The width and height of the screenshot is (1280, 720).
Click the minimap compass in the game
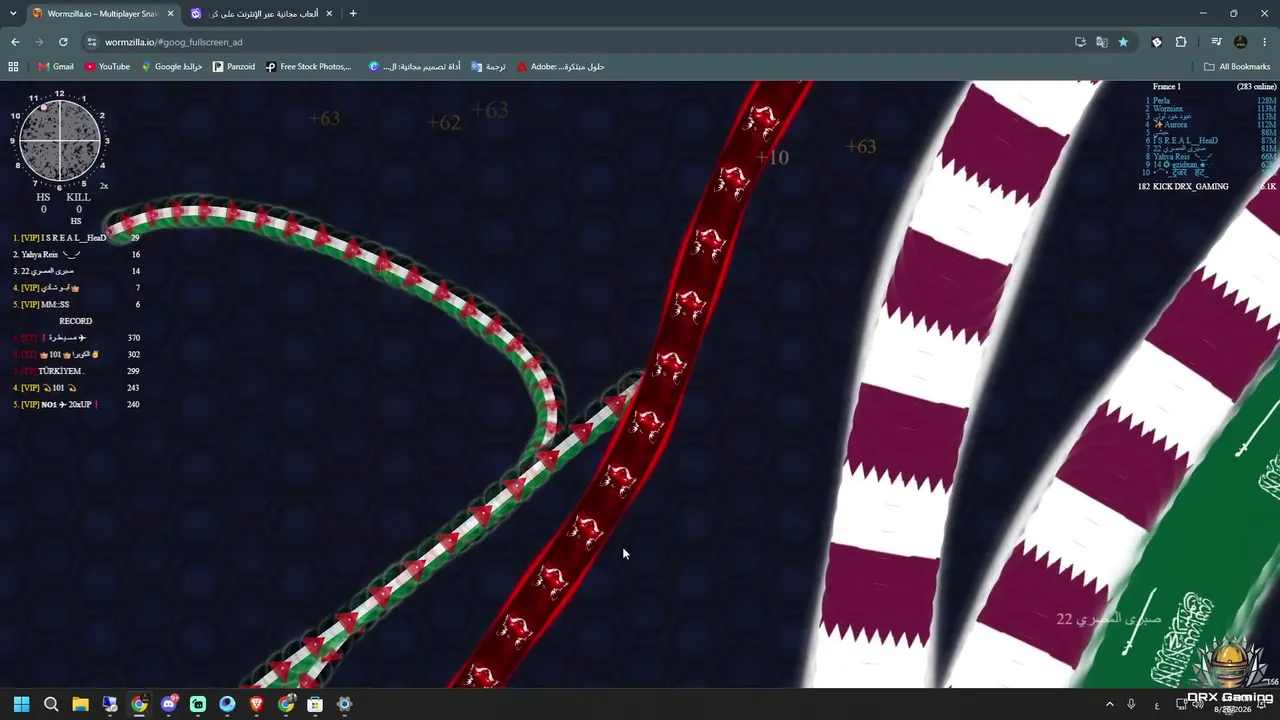click(x=60, y=141)
